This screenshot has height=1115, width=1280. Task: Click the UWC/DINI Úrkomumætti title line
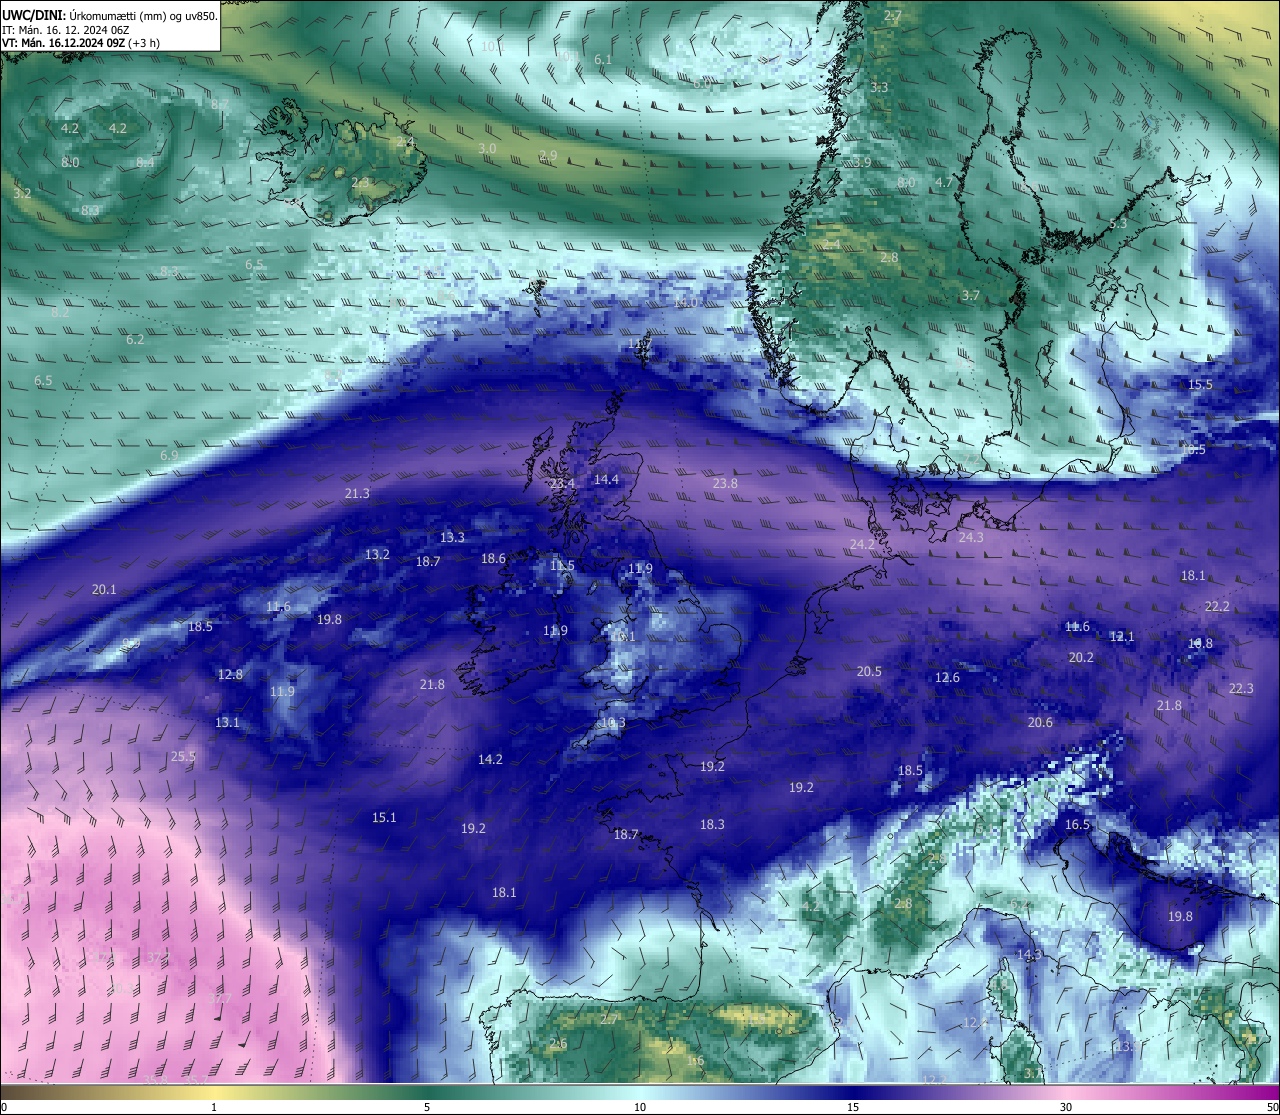pos(110,15)
